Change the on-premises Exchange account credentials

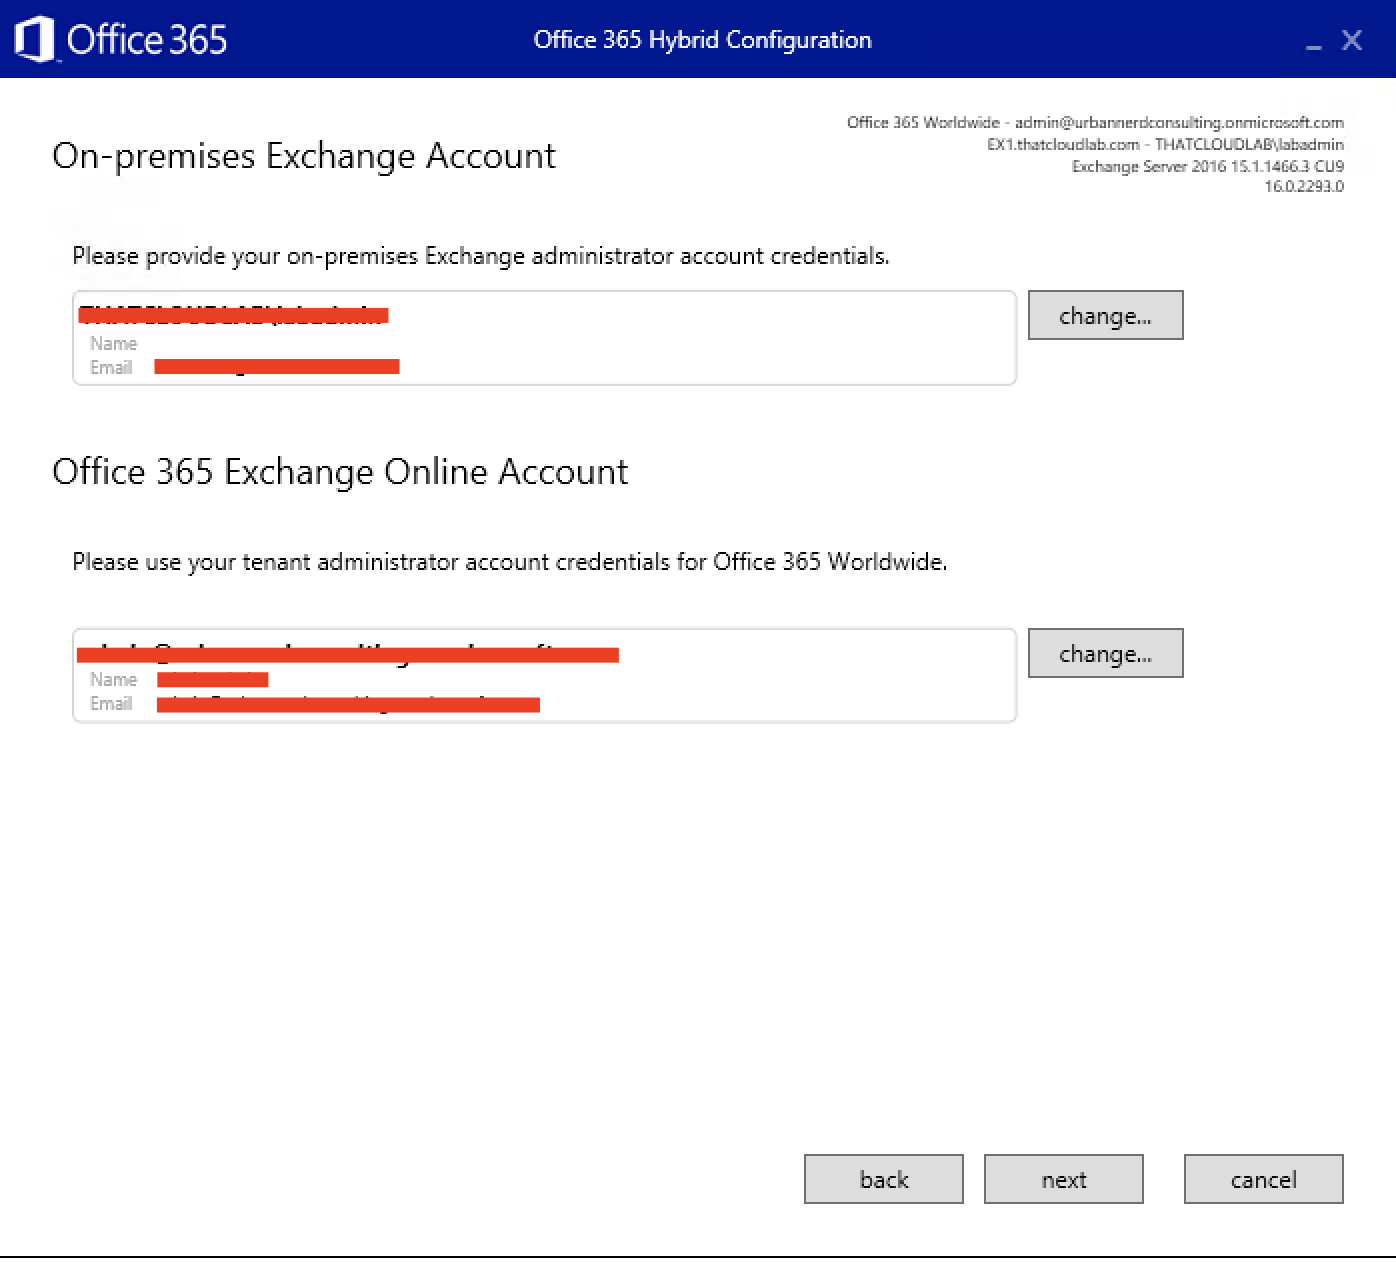pos(1105,316)
